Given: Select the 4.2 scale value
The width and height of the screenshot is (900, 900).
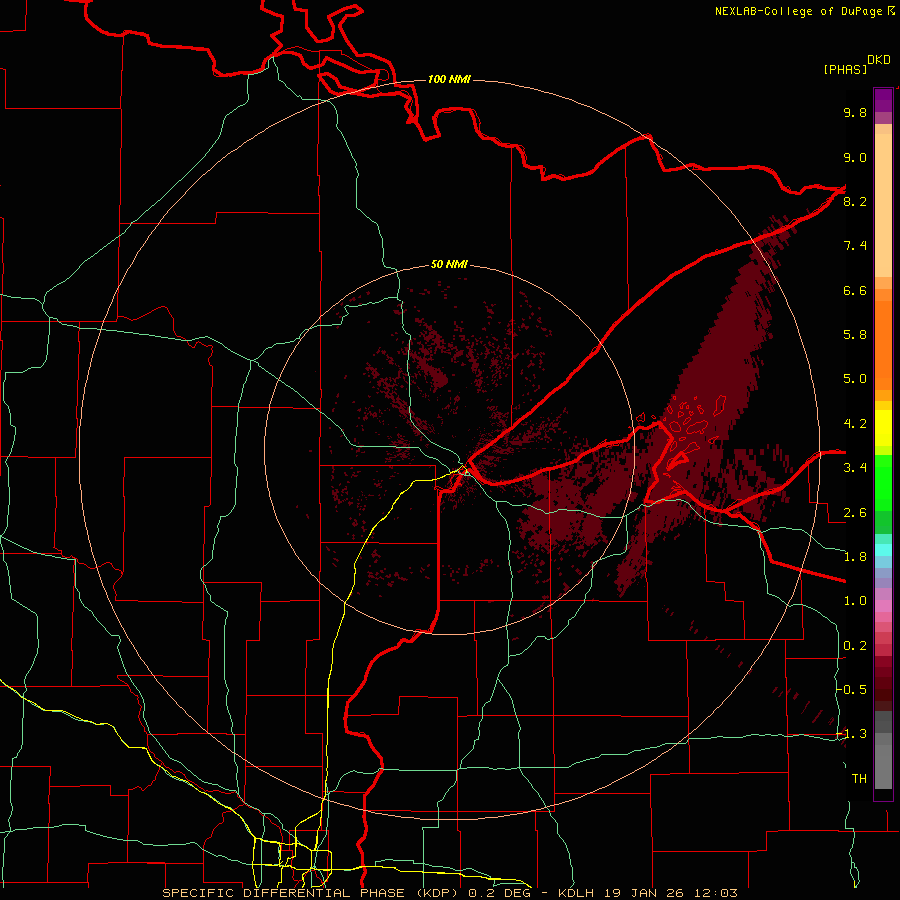Looking at the screenshot, I should point(855,424).
